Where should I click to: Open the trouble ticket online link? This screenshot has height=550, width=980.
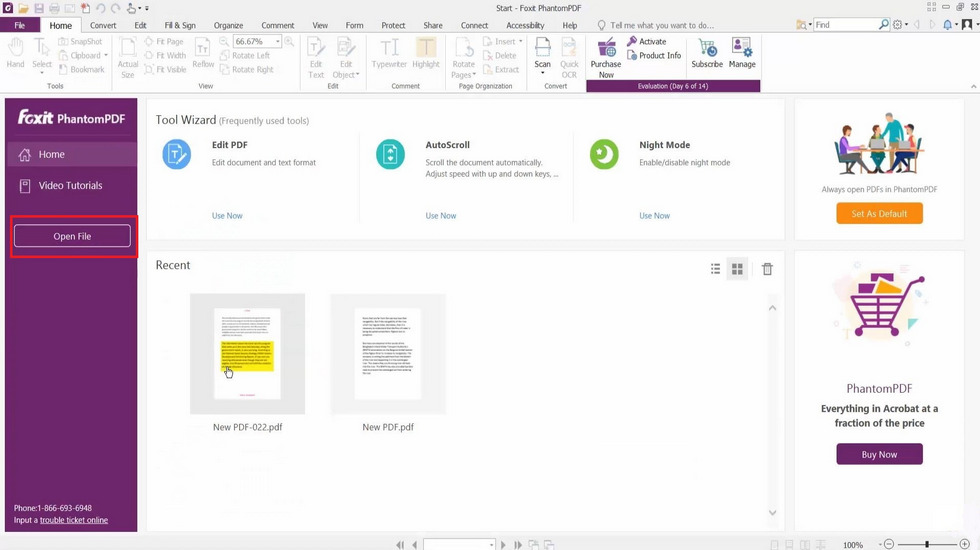click(74, 520)
